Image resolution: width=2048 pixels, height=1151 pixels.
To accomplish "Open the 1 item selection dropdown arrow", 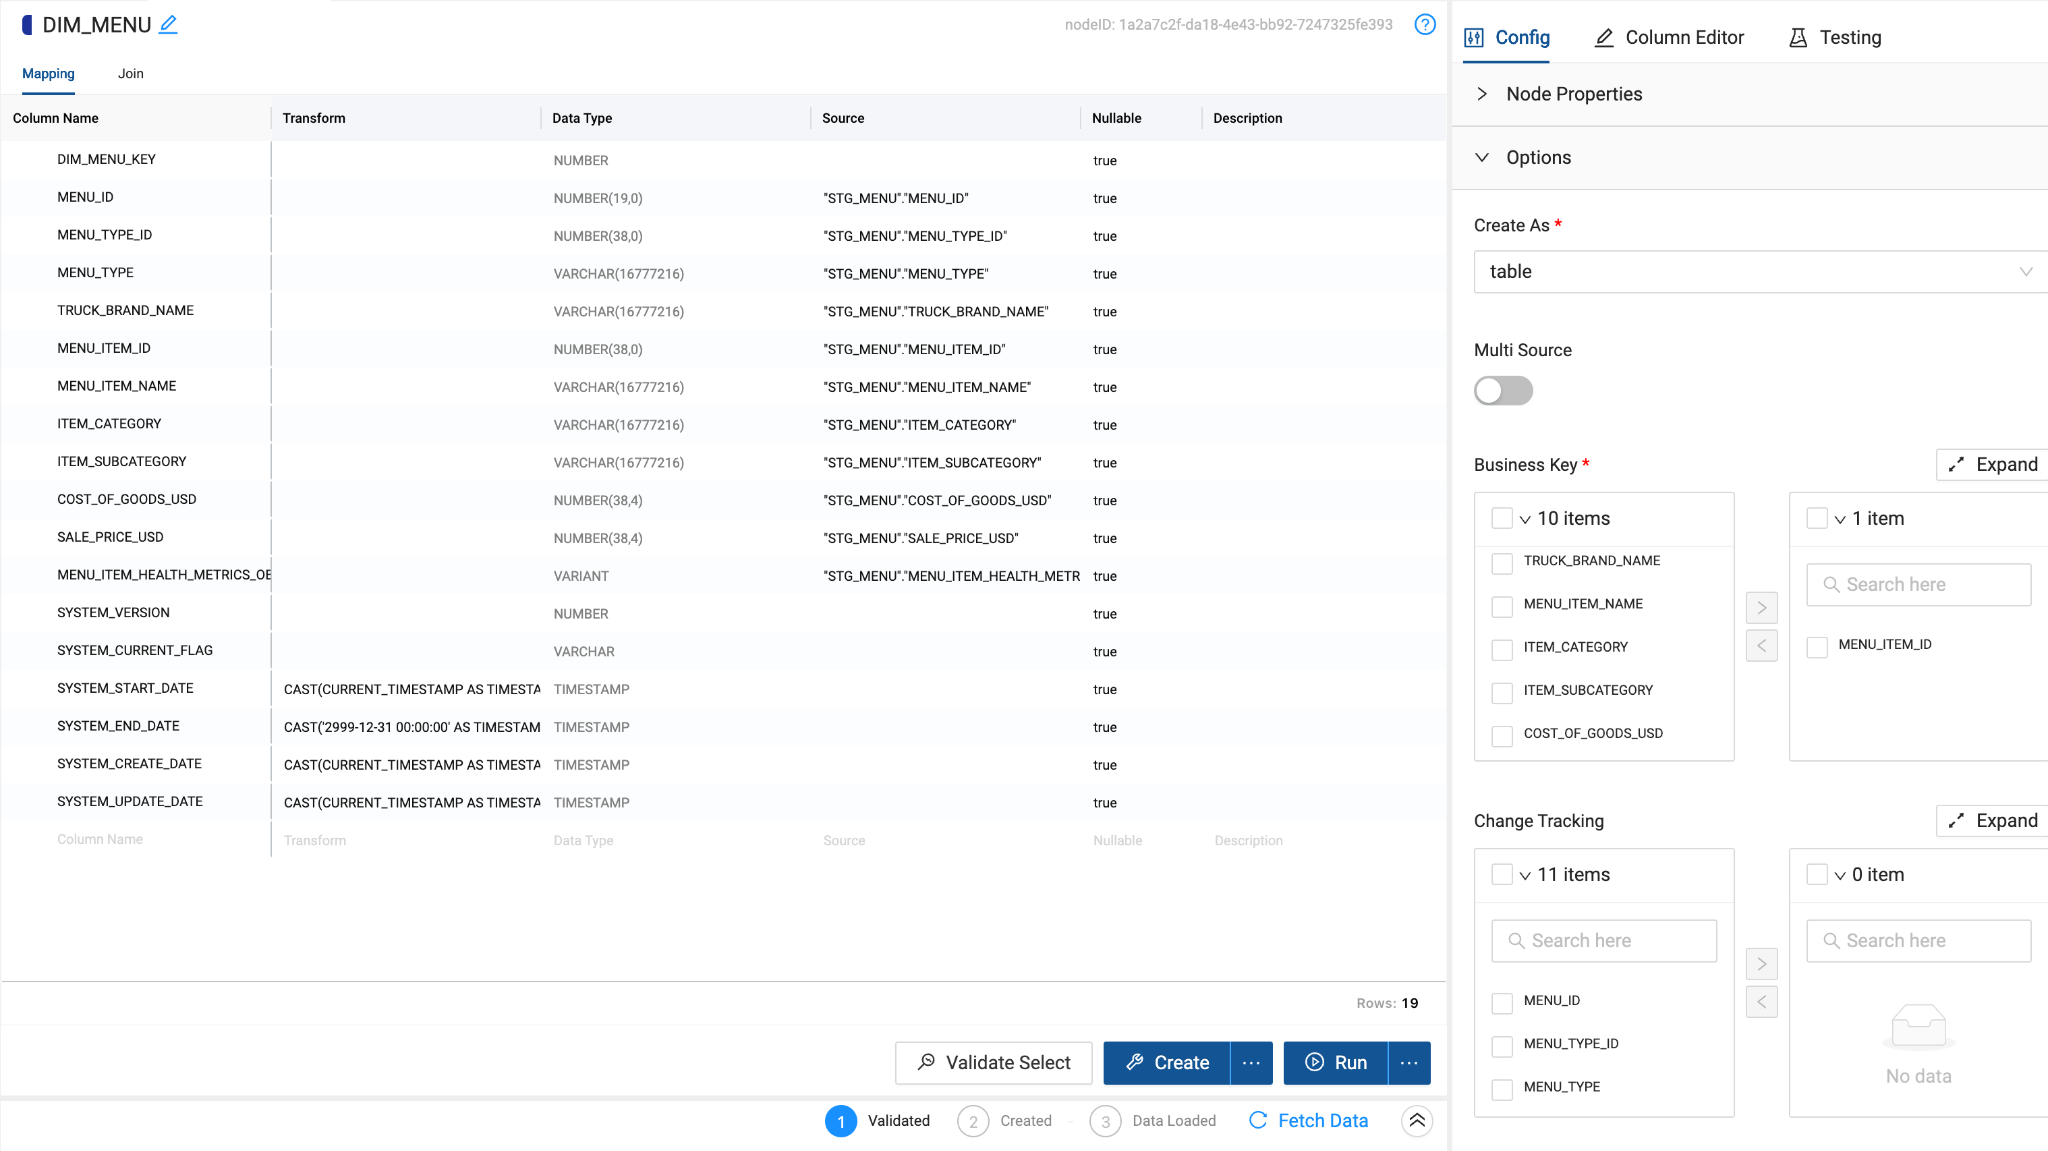I will pyautogui.click(x=1840, y=520).
